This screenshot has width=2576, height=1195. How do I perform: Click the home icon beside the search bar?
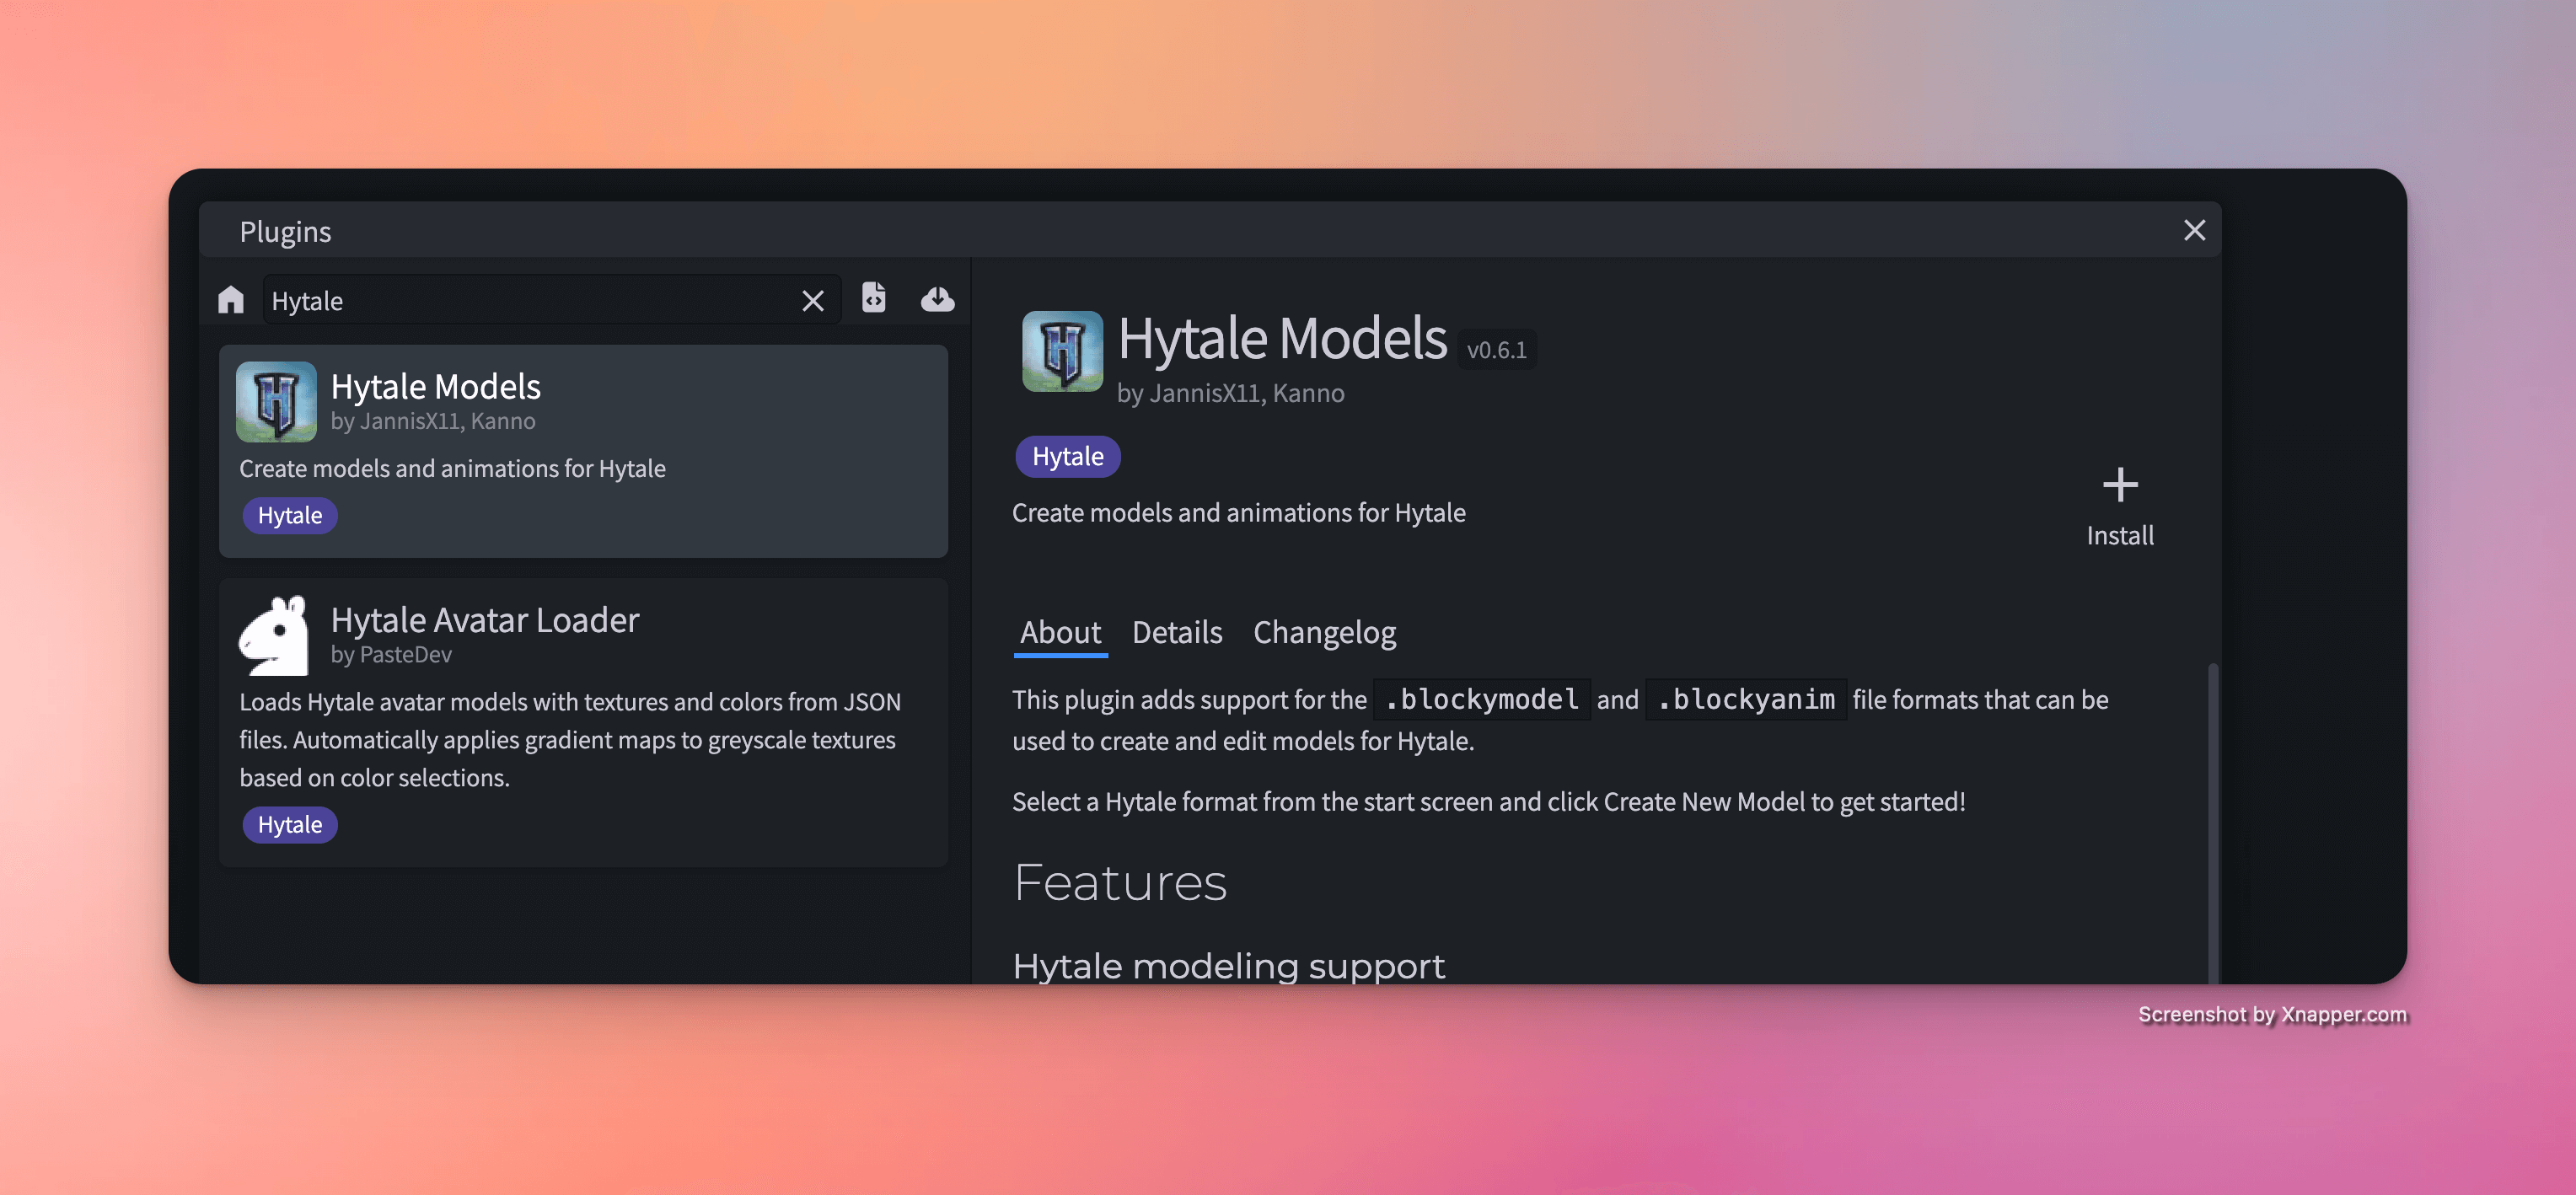231,299
